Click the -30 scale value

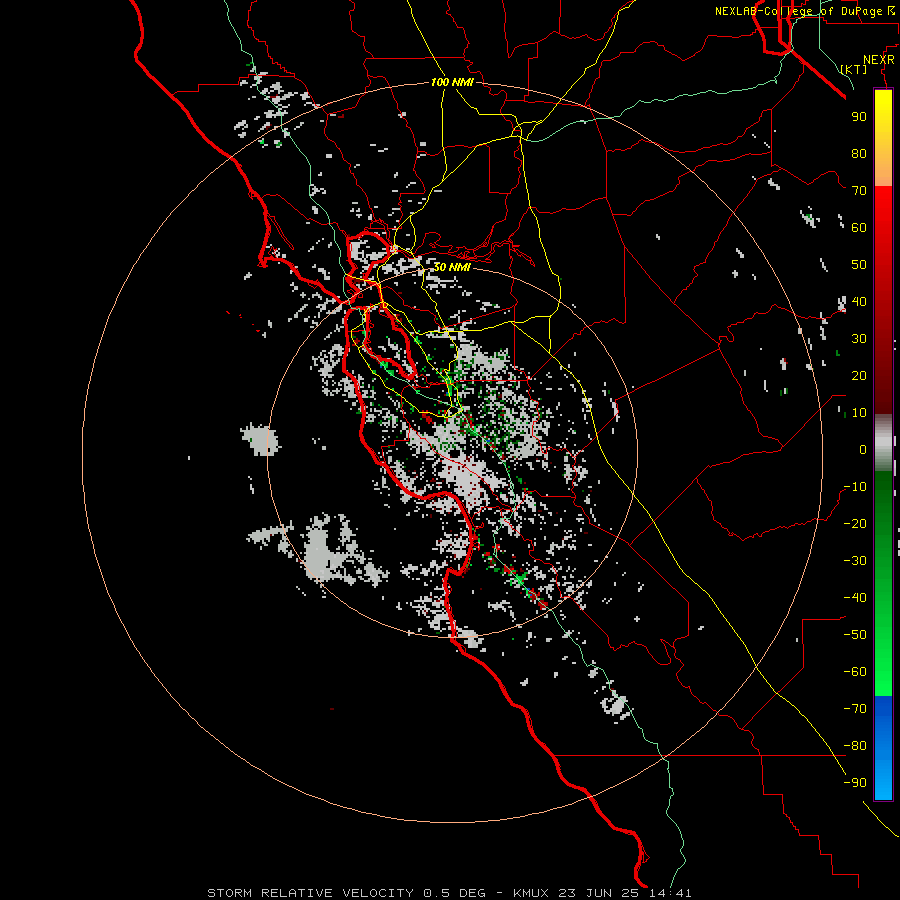pyautogui.click(x=855, y=561)
